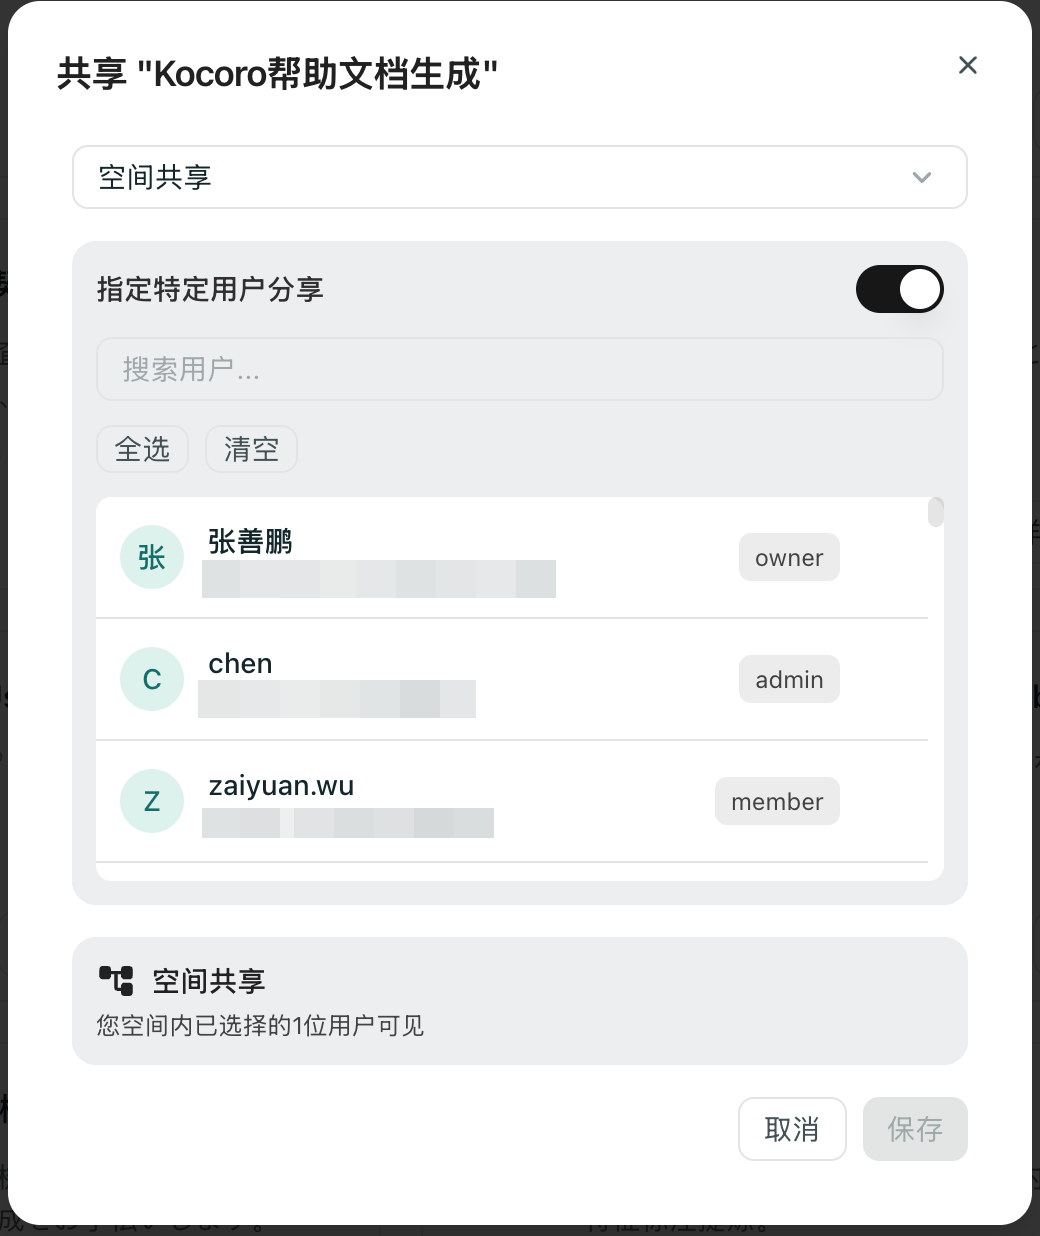Click zaiyuan.wu's avatar icon
Screen dimensions: 1040x1236
coord(152,801)
